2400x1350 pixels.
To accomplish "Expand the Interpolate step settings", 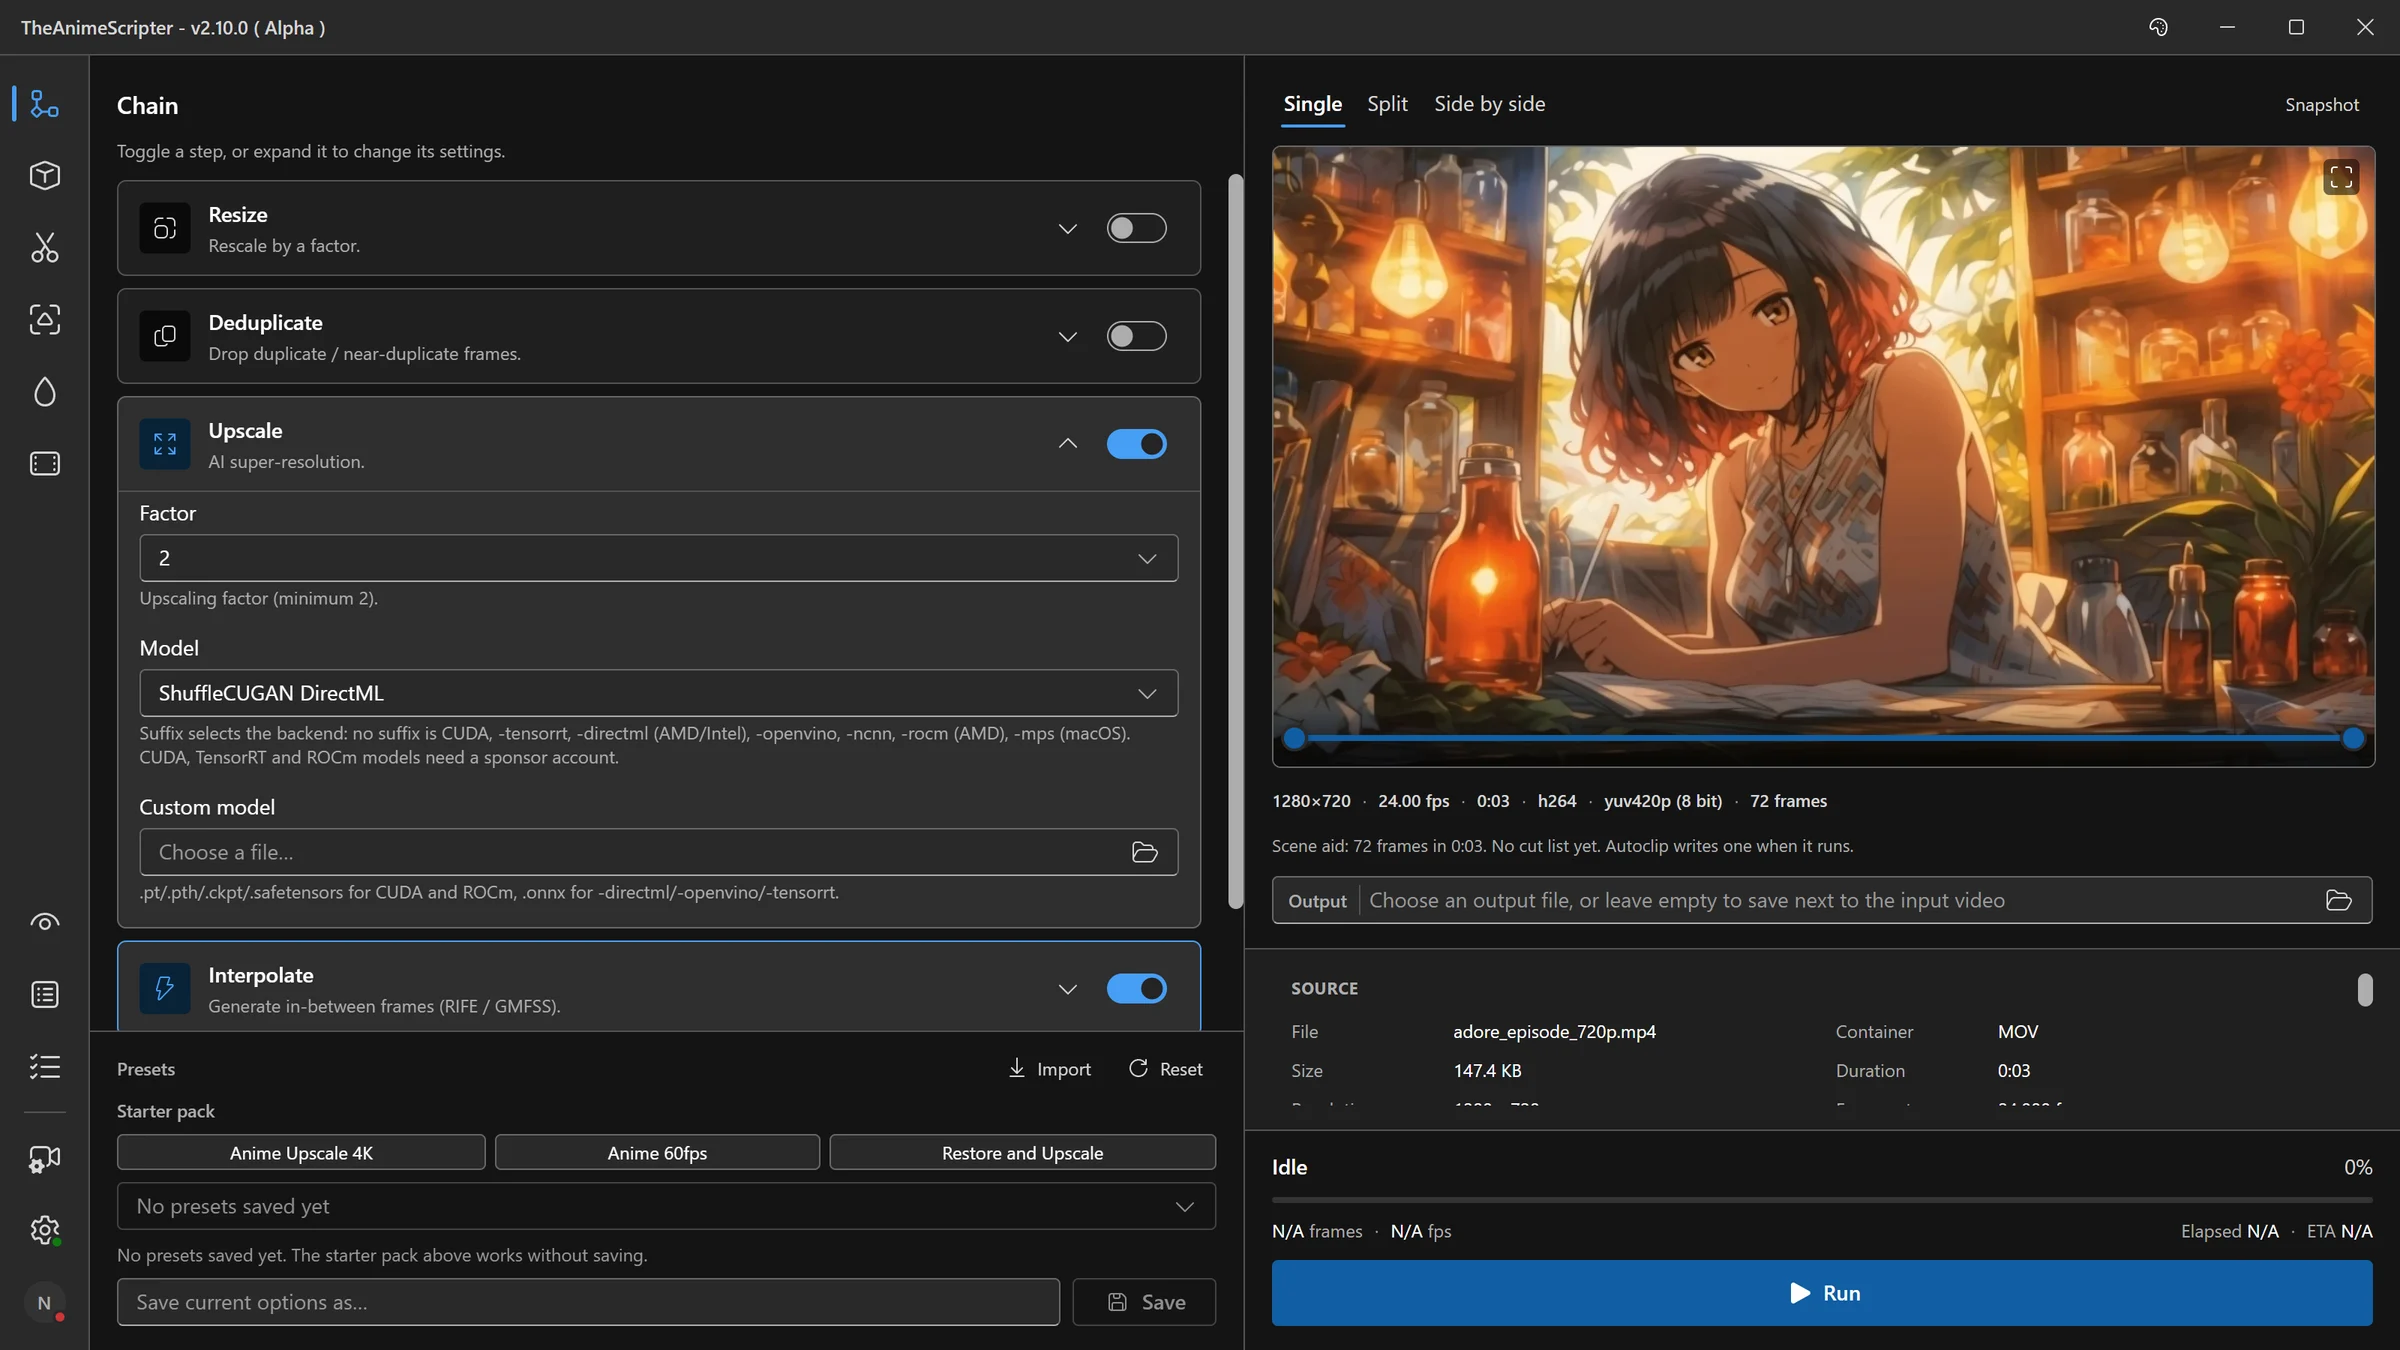I will pyautogui.click(x=1068, y=988).
